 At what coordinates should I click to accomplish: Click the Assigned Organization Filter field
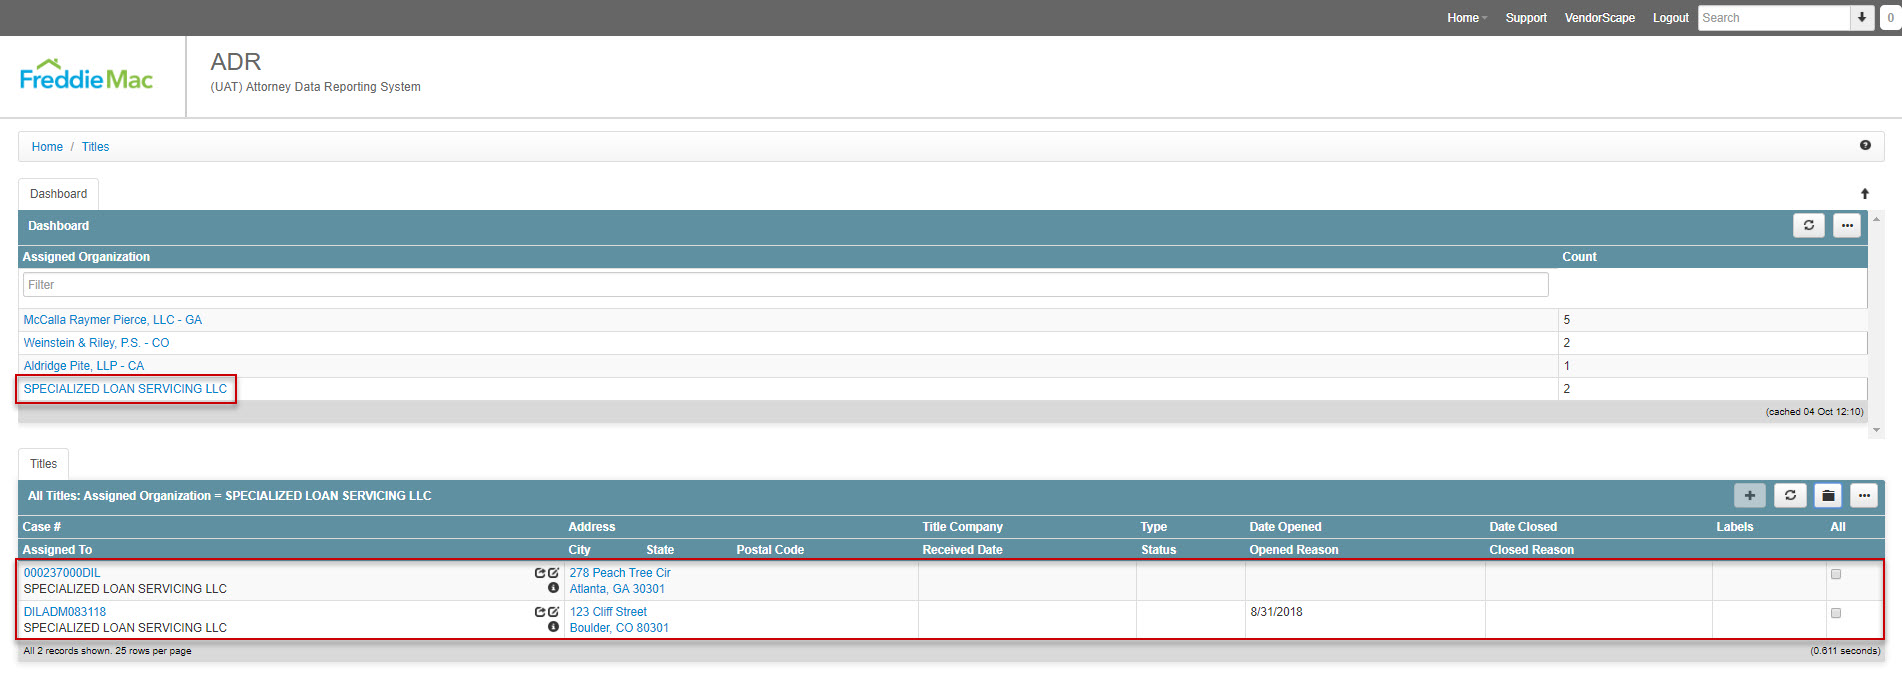point(785,285)
